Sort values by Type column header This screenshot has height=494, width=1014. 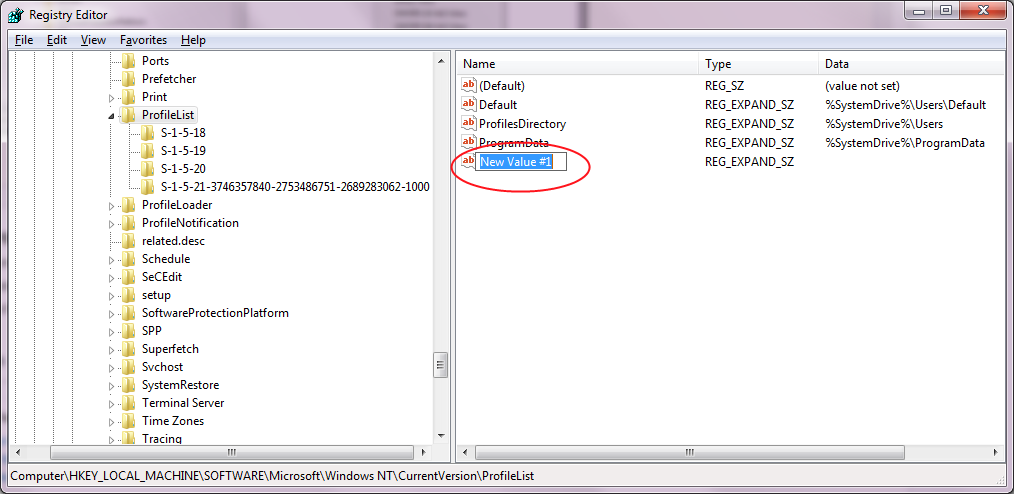click(759, 64)
